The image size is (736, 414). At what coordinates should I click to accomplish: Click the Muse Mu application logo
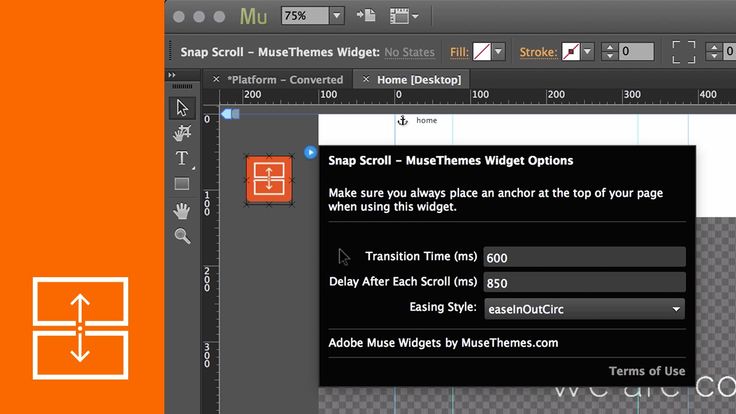coord(253,16)
